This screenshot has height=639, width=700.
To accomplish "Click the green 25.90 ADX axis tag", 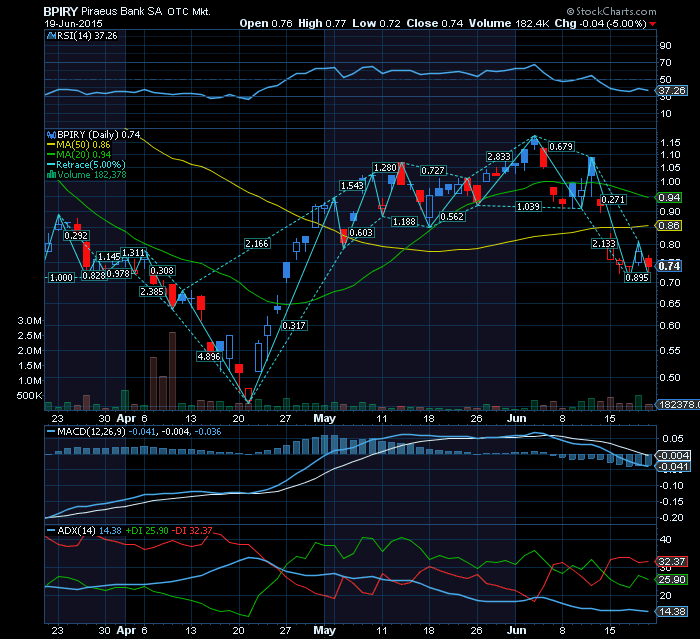I will tap(672, 580).
